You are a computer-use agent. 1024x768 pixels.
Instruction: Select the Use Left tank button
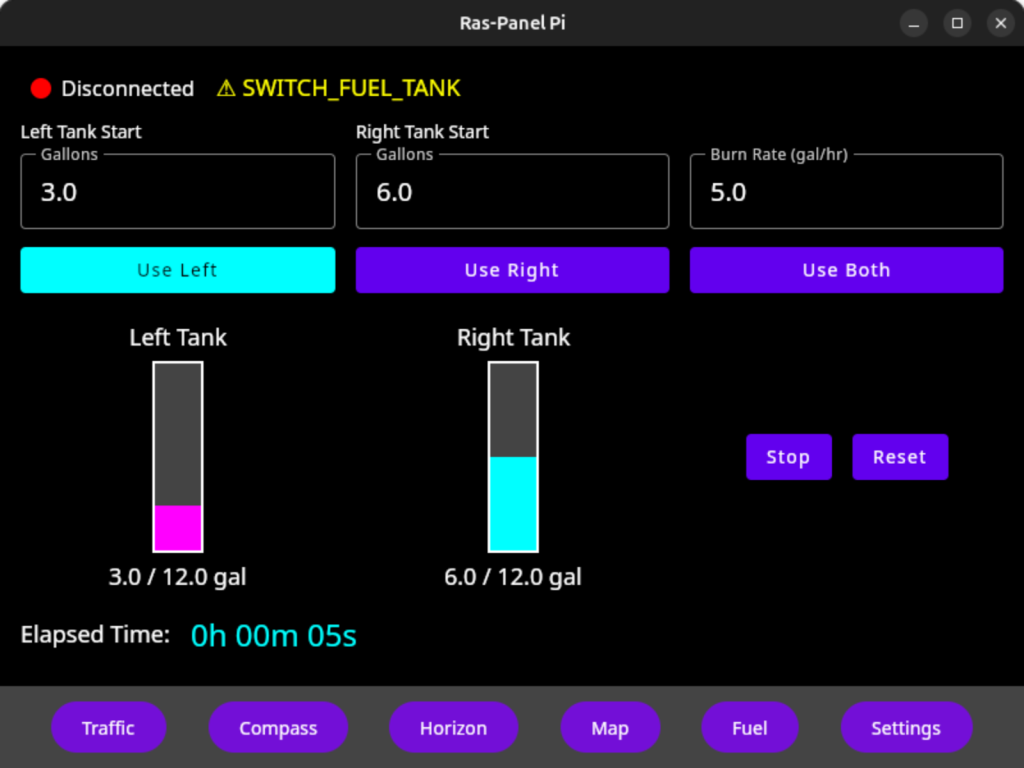[x=177, y=270]
